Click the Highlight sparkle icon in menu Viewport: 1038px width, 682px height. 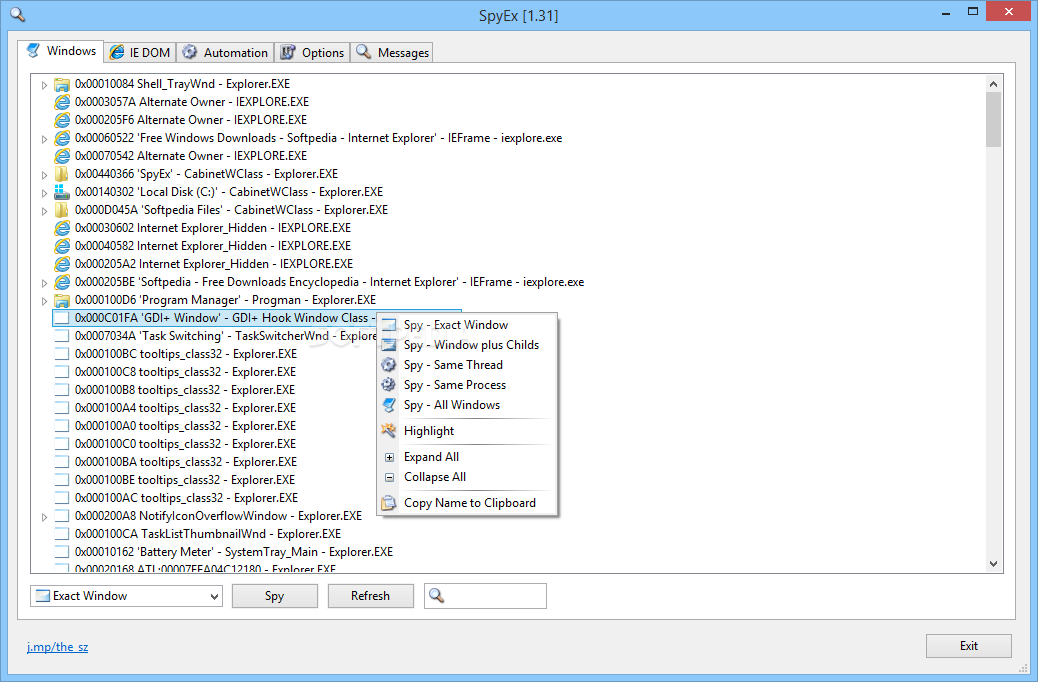pos(389,430)
